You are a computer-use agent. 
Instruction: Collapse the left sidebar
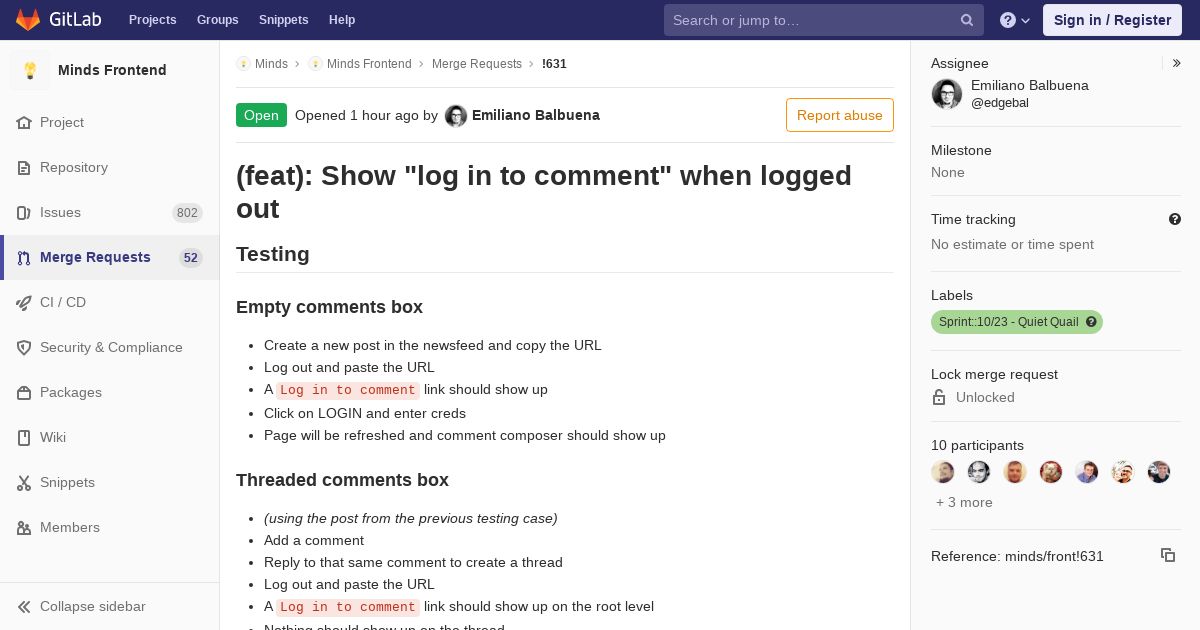point(110,606)
